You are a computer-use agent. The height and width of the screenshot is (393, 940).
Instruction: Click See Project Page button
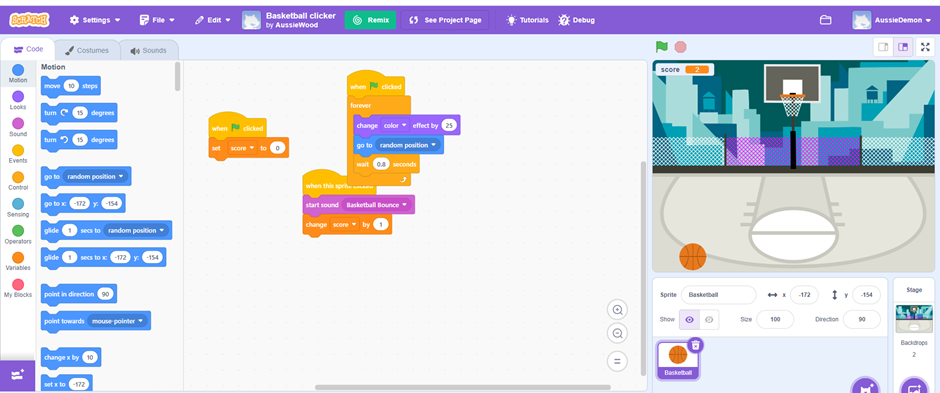pos(445,20)
